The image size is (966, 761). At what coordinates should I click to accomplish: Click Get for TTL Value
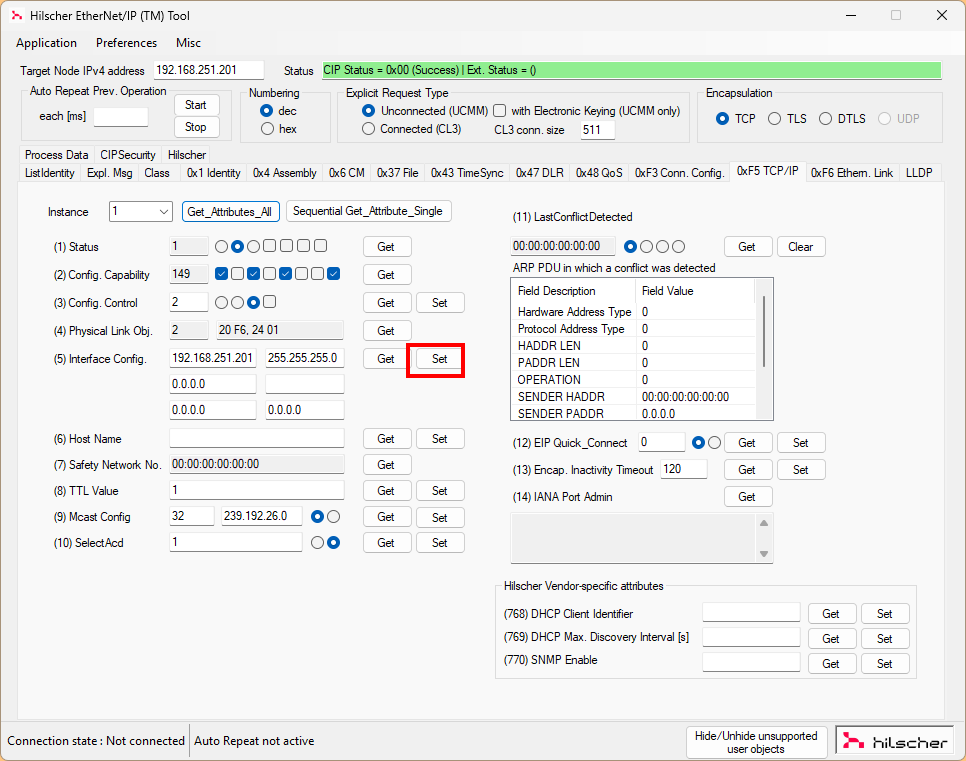click(x=386, y=490)
